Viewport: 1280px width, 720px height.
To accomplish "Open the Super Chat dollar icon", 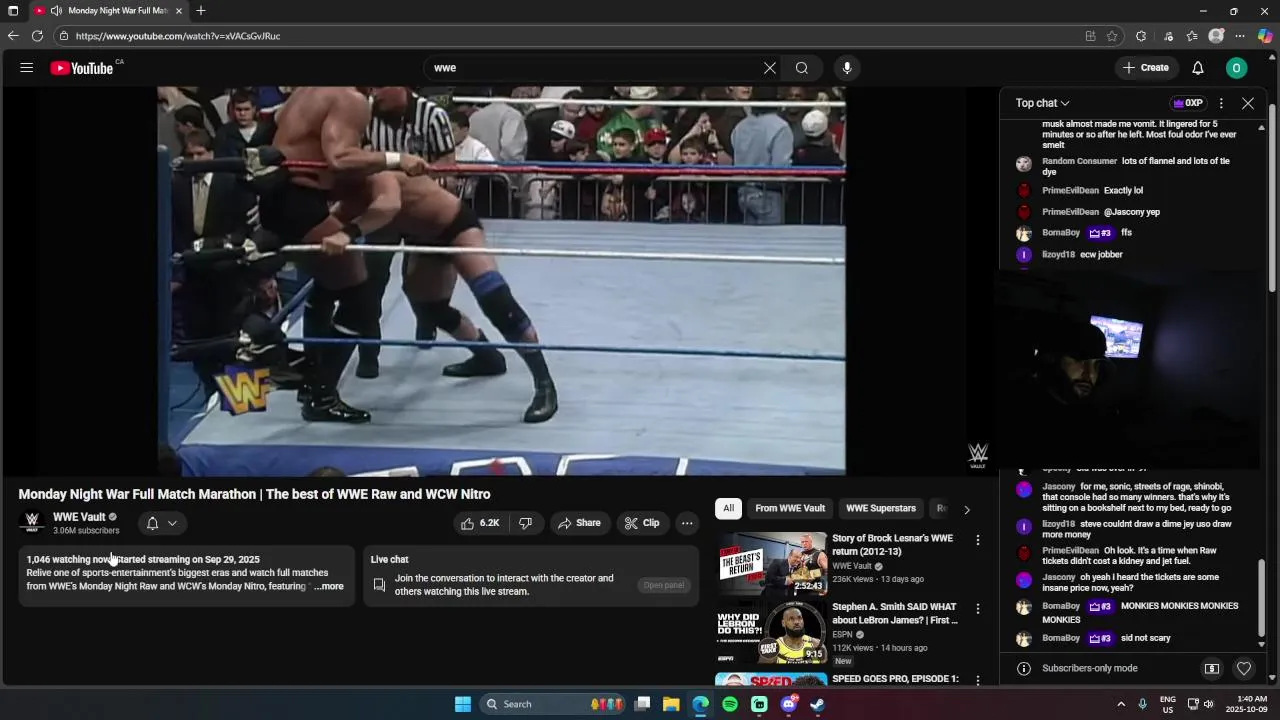I will tap(1212, 668).
